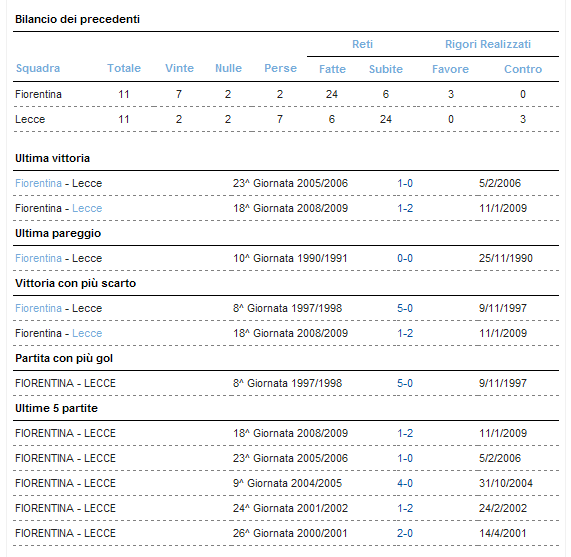The height and width of the screenshot is (557, 571).
Task: Click the Subite column header
Action: click(386, 69)
